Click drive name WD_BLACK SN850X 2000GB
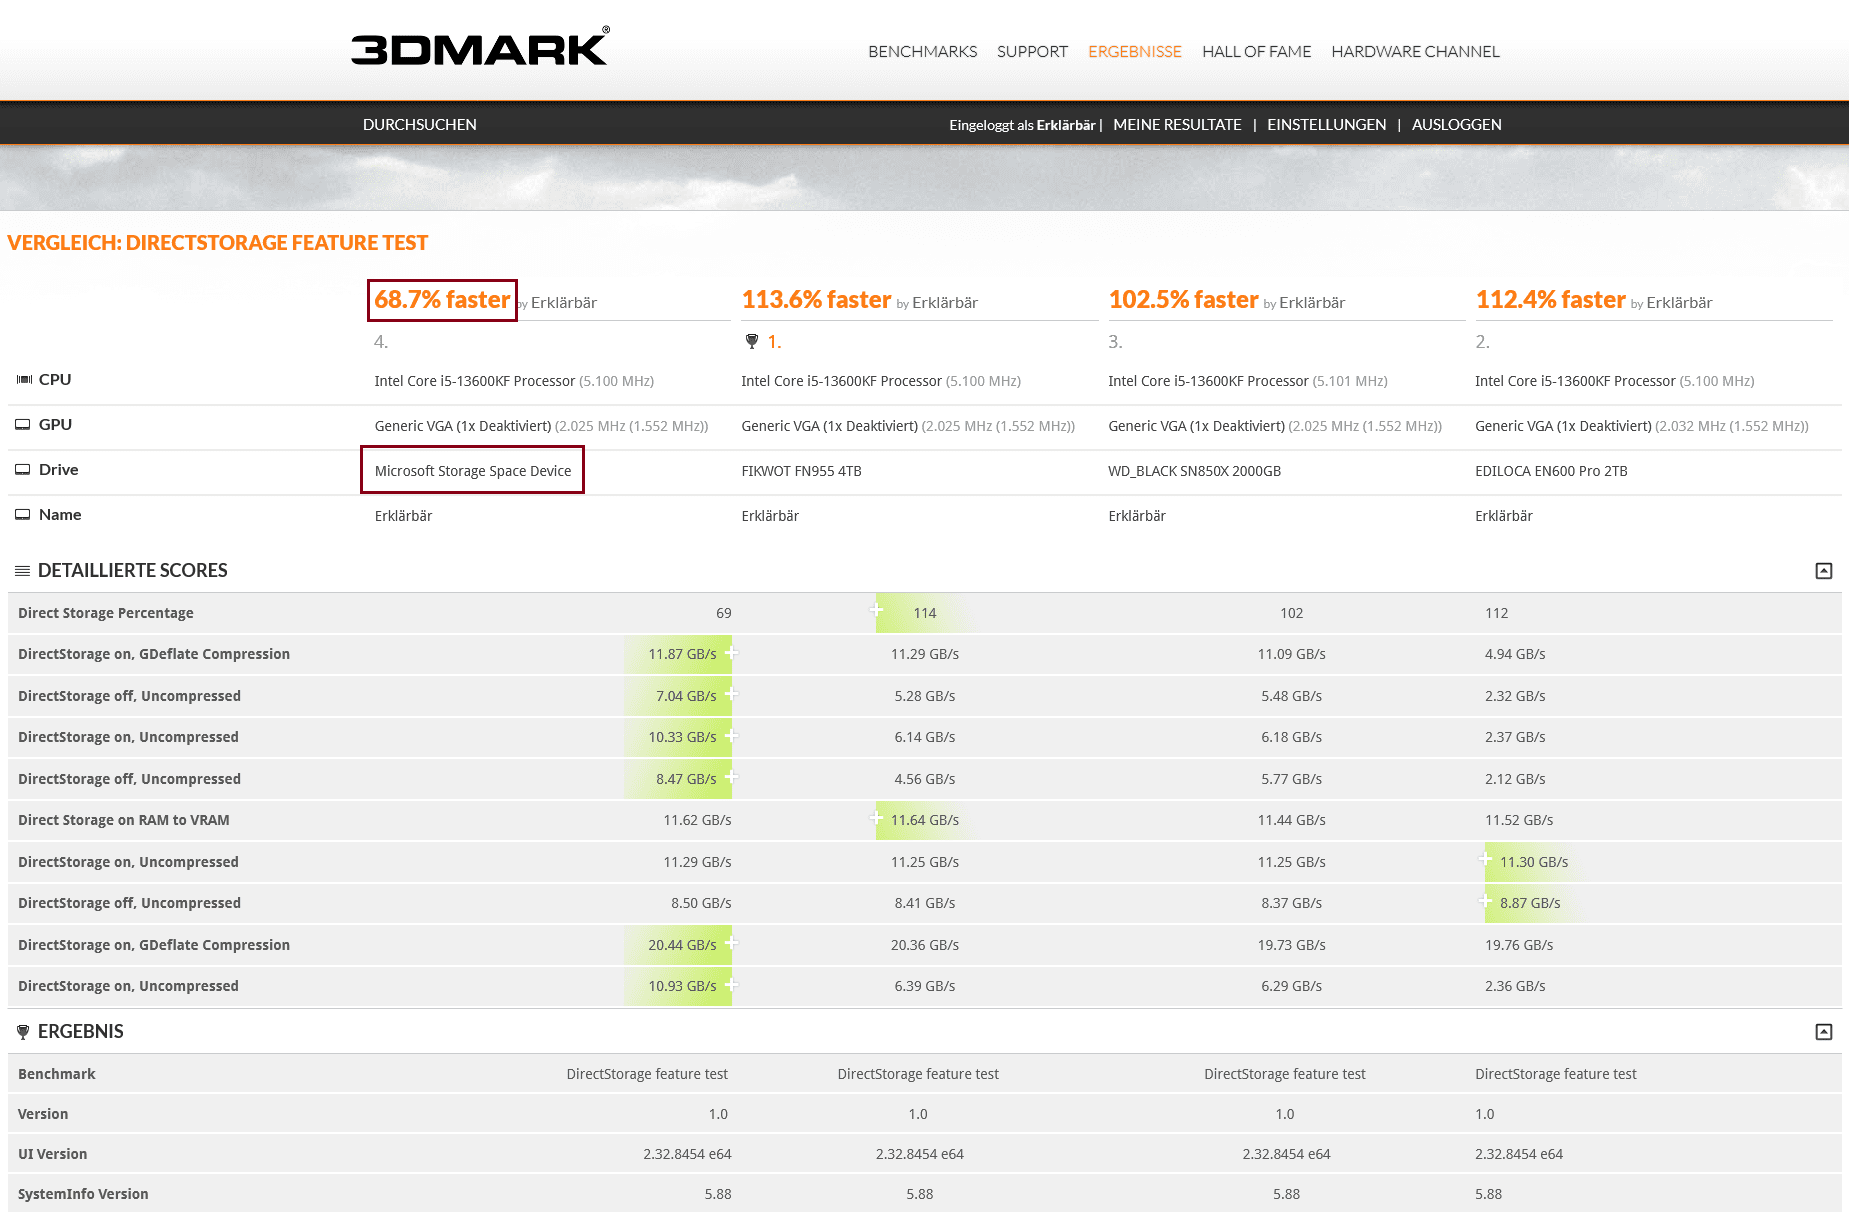Image resolution: width=1849 pixels, height=1213 pixels. tap(1194, 471)
